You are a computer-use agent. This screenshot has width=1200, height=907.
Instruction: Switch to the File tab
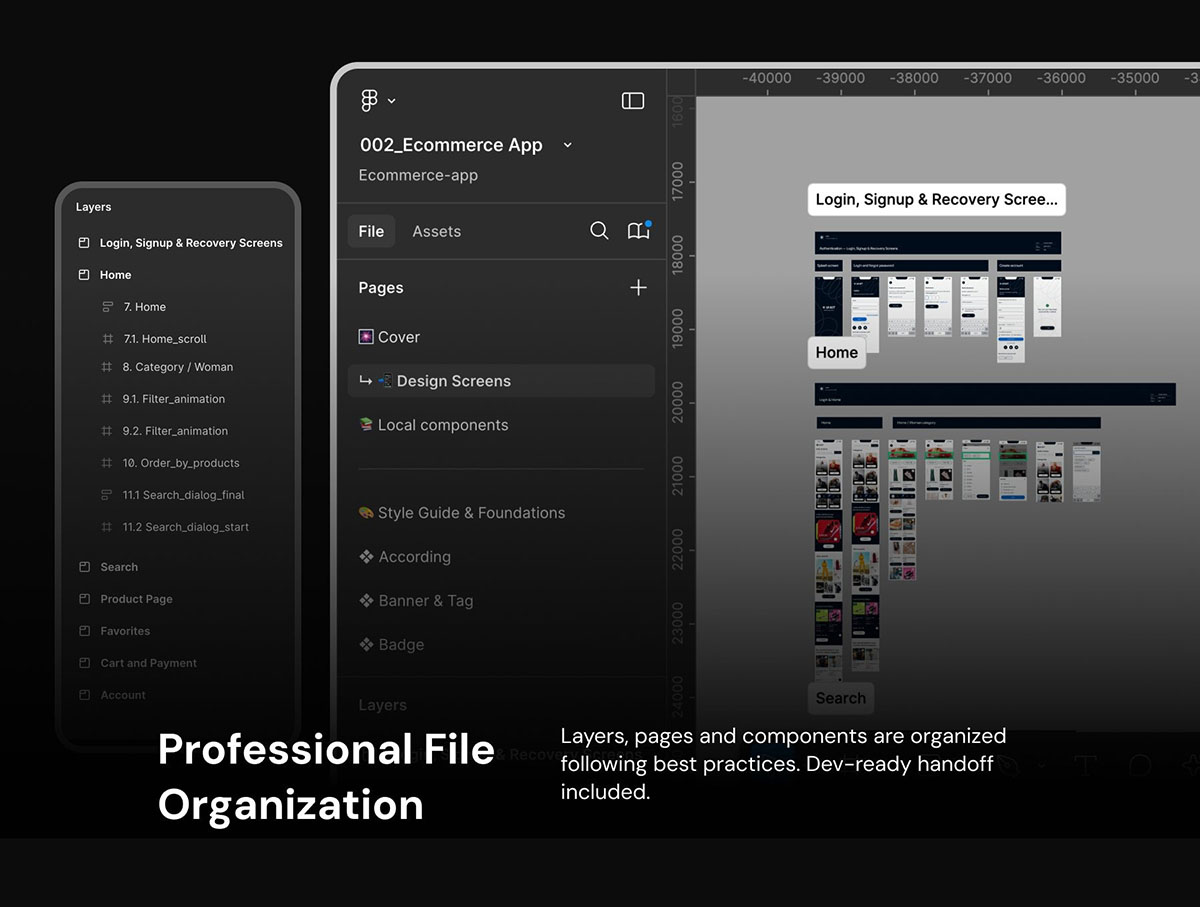371,231
